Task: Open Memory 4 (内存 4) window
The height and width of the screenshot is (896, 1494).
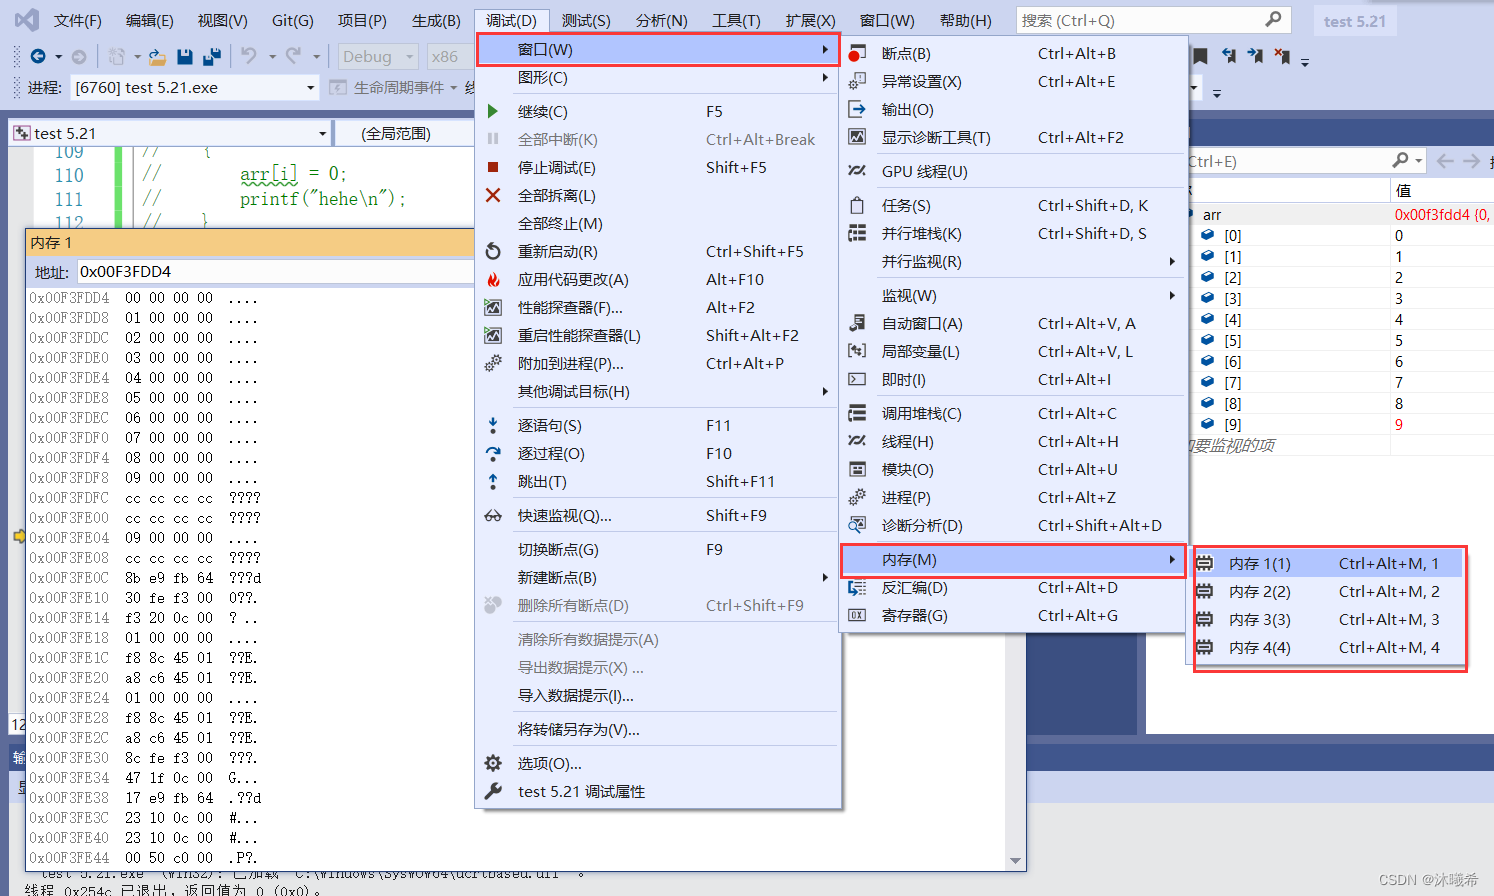Action: coord(1327,647)
